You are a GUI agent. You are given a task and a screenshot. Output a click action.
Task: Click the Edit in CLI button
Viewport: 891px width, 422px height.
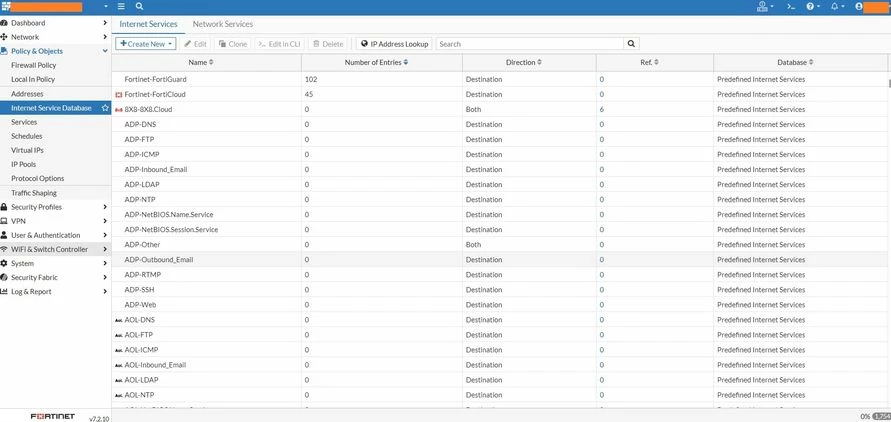tap(280, 44)
